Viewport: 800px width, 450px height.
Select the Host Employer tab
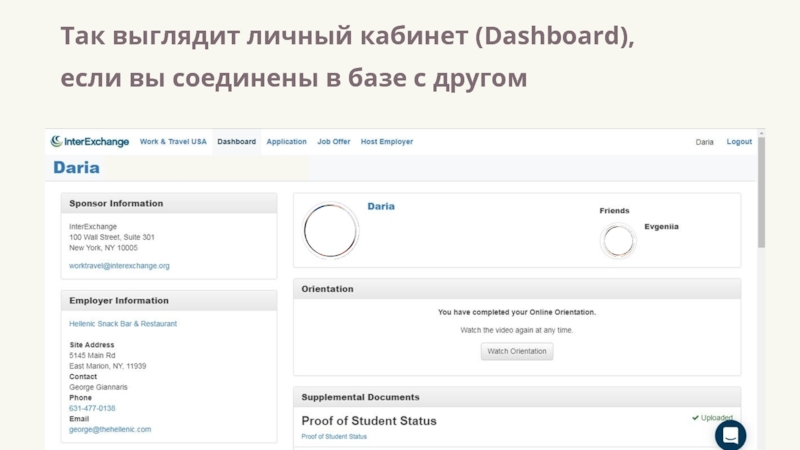coord(387,142)
